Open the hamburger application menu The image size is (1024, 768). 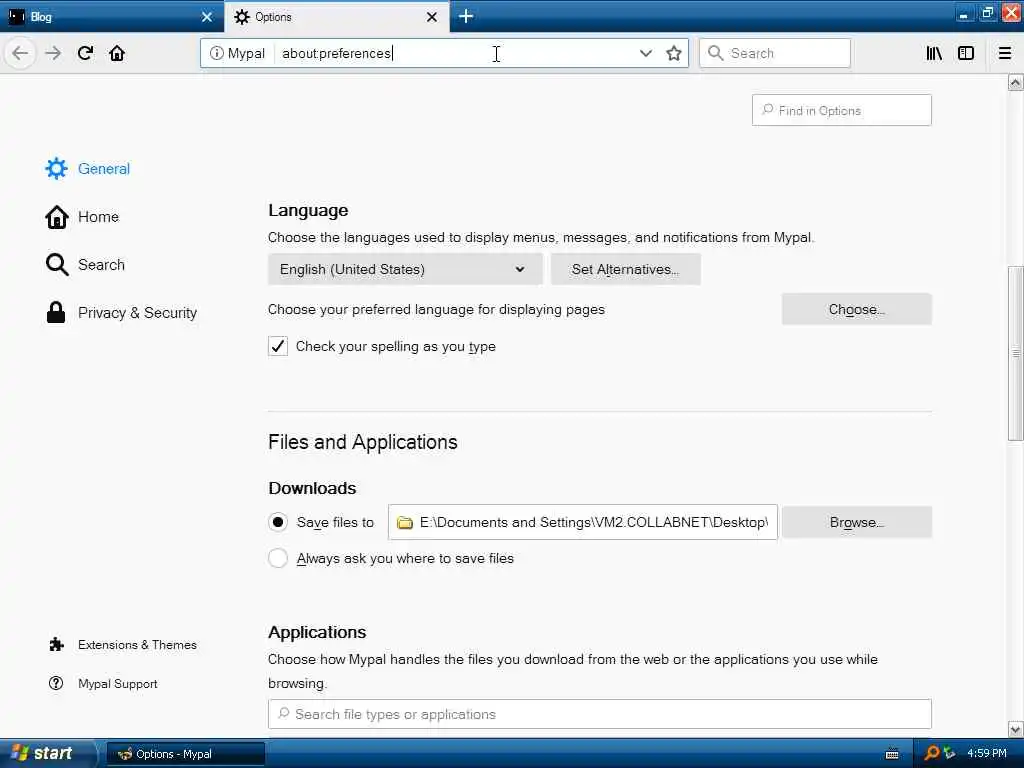click(1004, 53)
